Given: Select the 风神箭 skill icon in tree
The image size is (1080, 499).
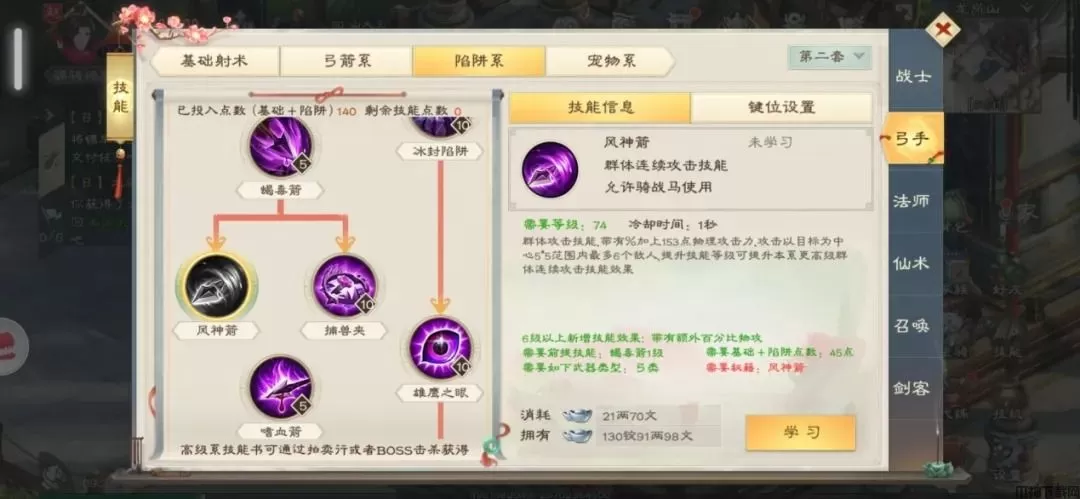Looking at the screenshot, I should [x=217, y=283].
